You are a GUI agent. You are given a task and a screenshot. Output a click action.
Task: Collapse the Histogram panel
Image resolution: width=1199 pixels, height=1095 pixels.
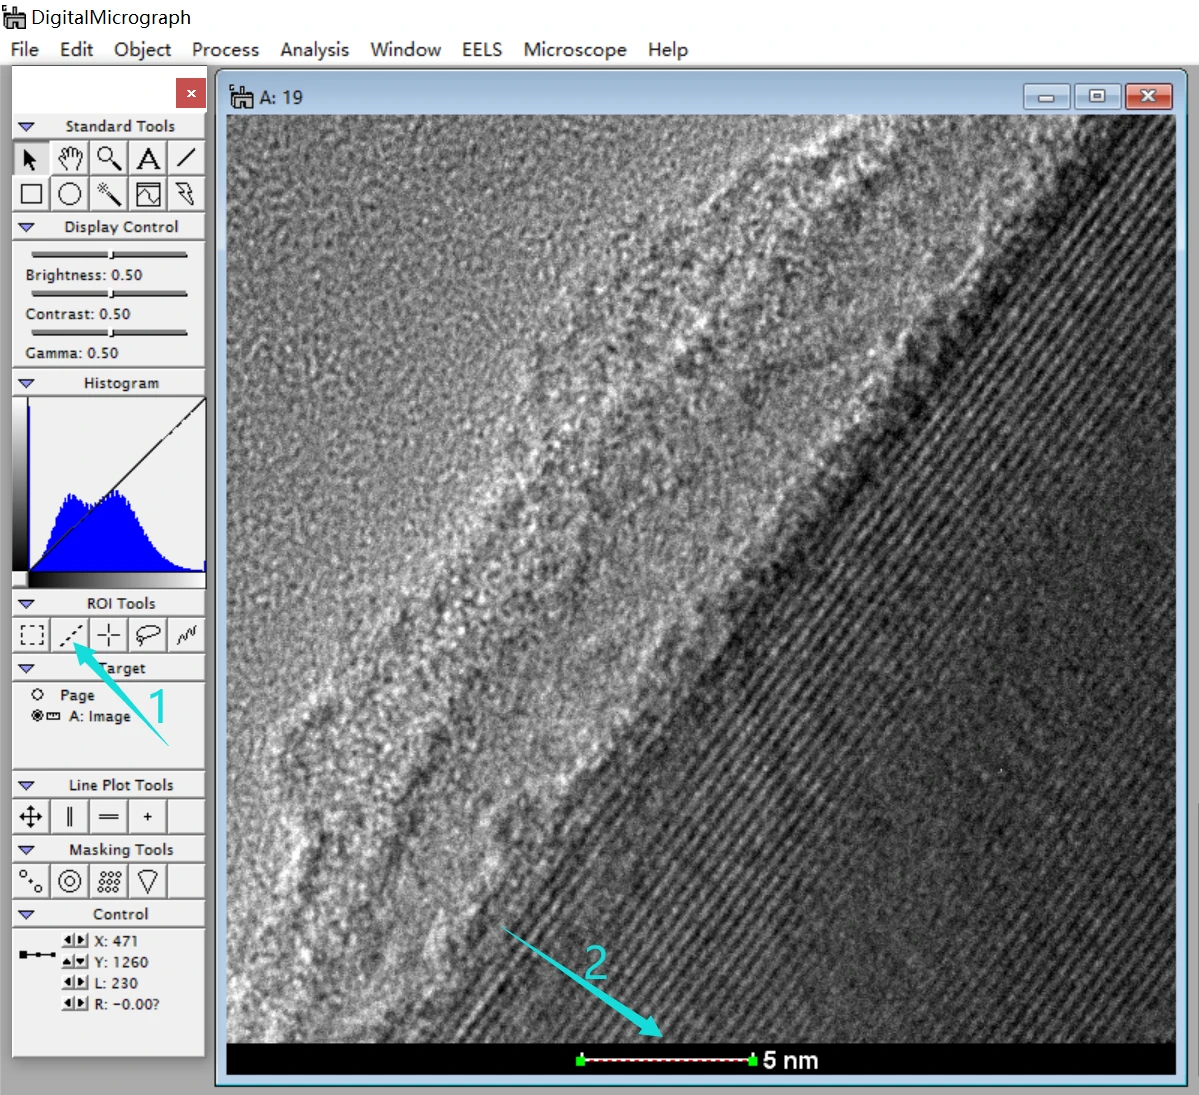pyautogui.click(x=26, y=383)
